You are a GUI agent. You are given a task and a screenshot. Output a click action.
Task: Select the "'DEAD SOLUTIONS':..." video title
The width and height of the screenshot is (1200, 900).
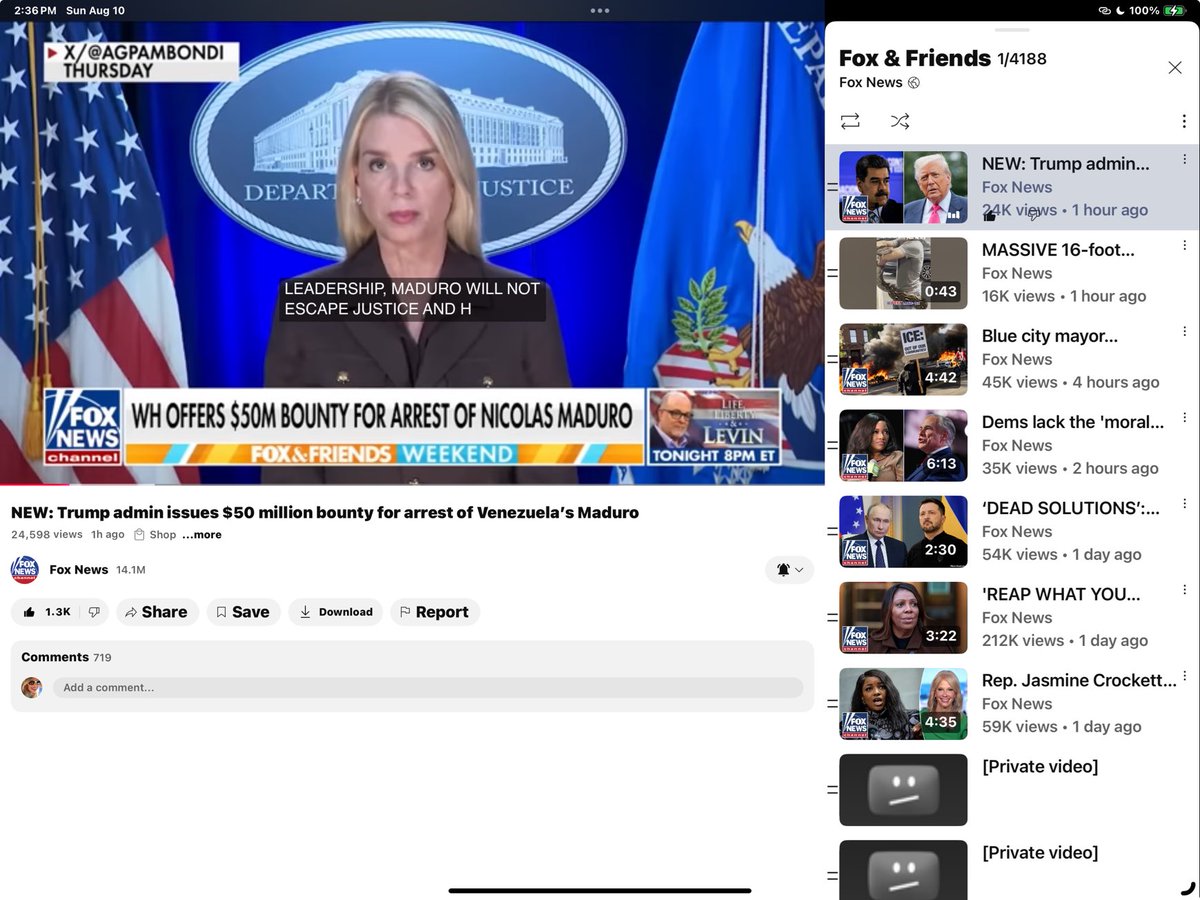[x=1071, y=508]
